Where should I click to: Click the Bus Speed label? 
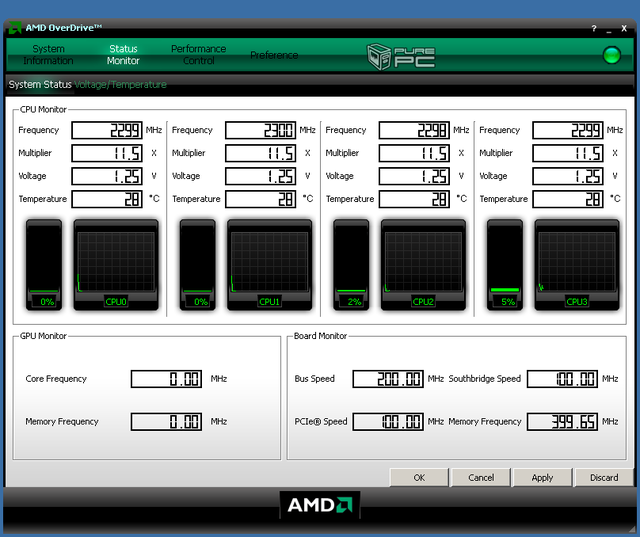pos(314,379)
